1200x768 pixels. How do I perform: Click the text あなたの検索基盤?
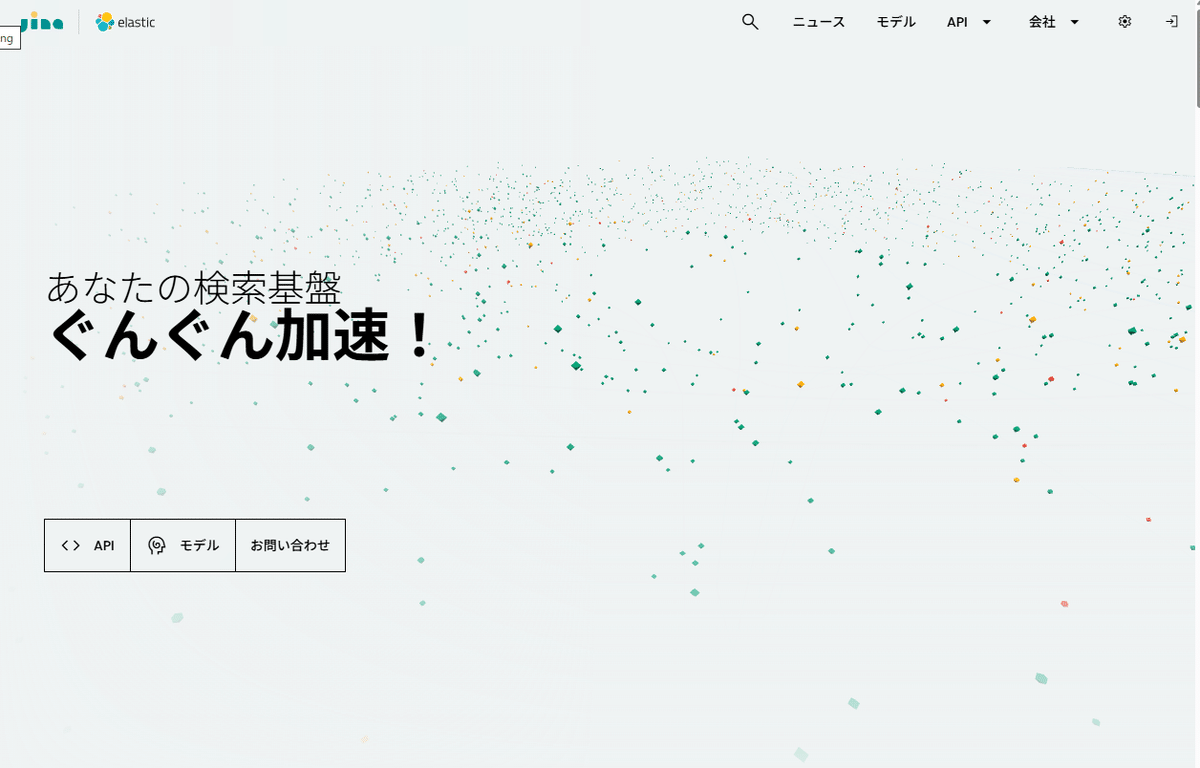(194, 287)
